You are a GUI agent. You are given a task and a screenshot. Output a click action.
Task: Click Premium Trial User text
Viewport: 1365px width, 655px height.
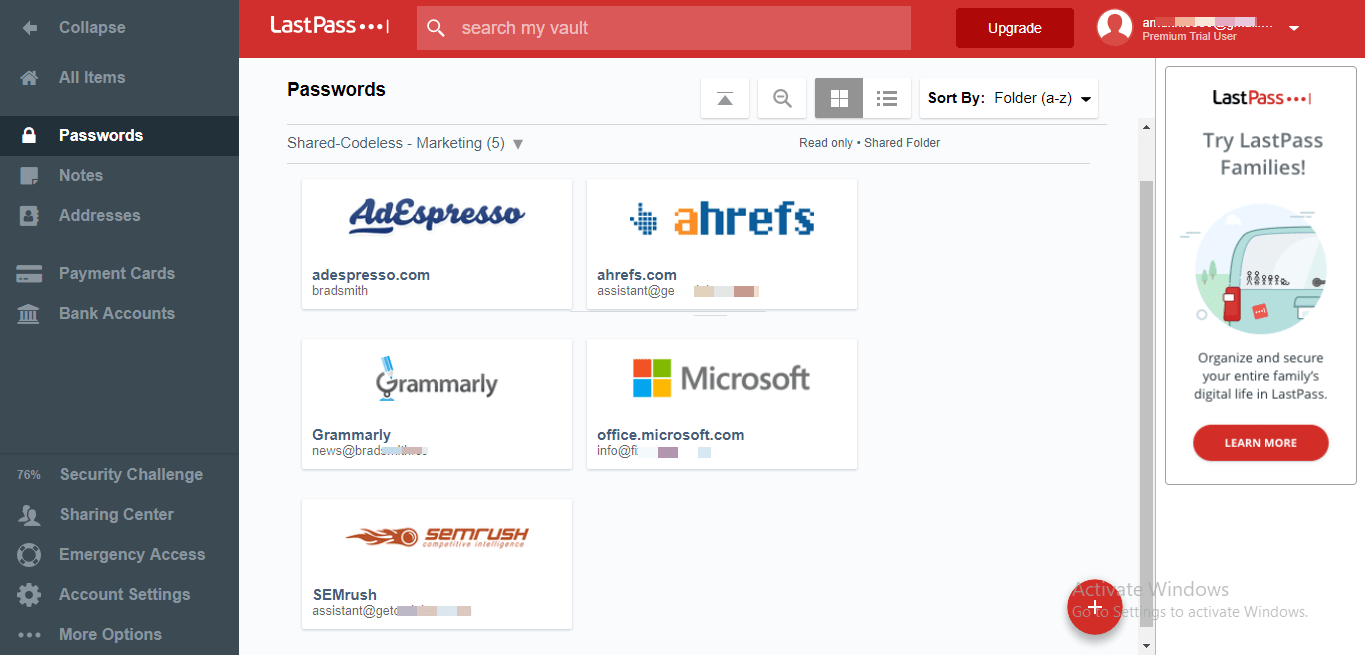pos(1189,37)
